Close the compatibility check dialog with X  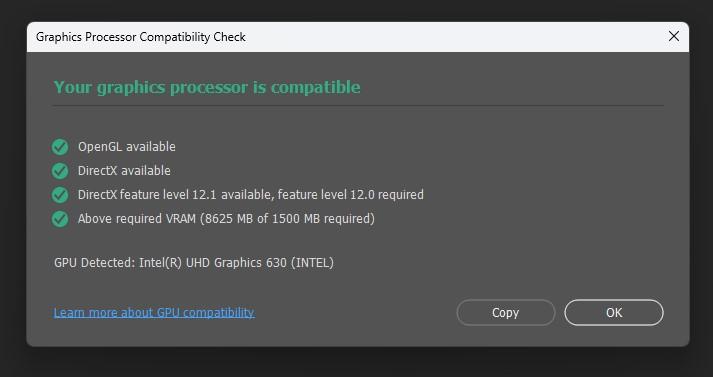[673, 36]
